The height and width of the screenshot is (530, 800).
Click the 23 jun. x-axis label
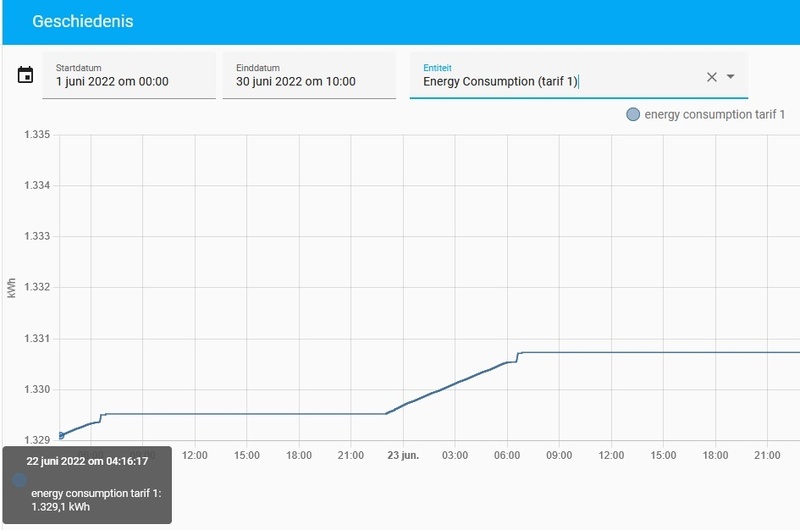coord(403,455)
